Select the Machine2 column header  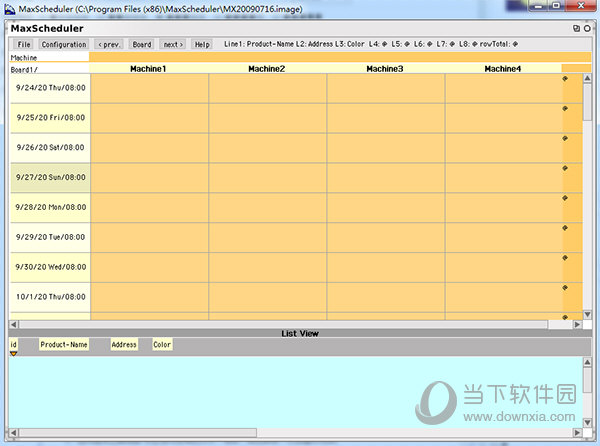click(267, 69)
